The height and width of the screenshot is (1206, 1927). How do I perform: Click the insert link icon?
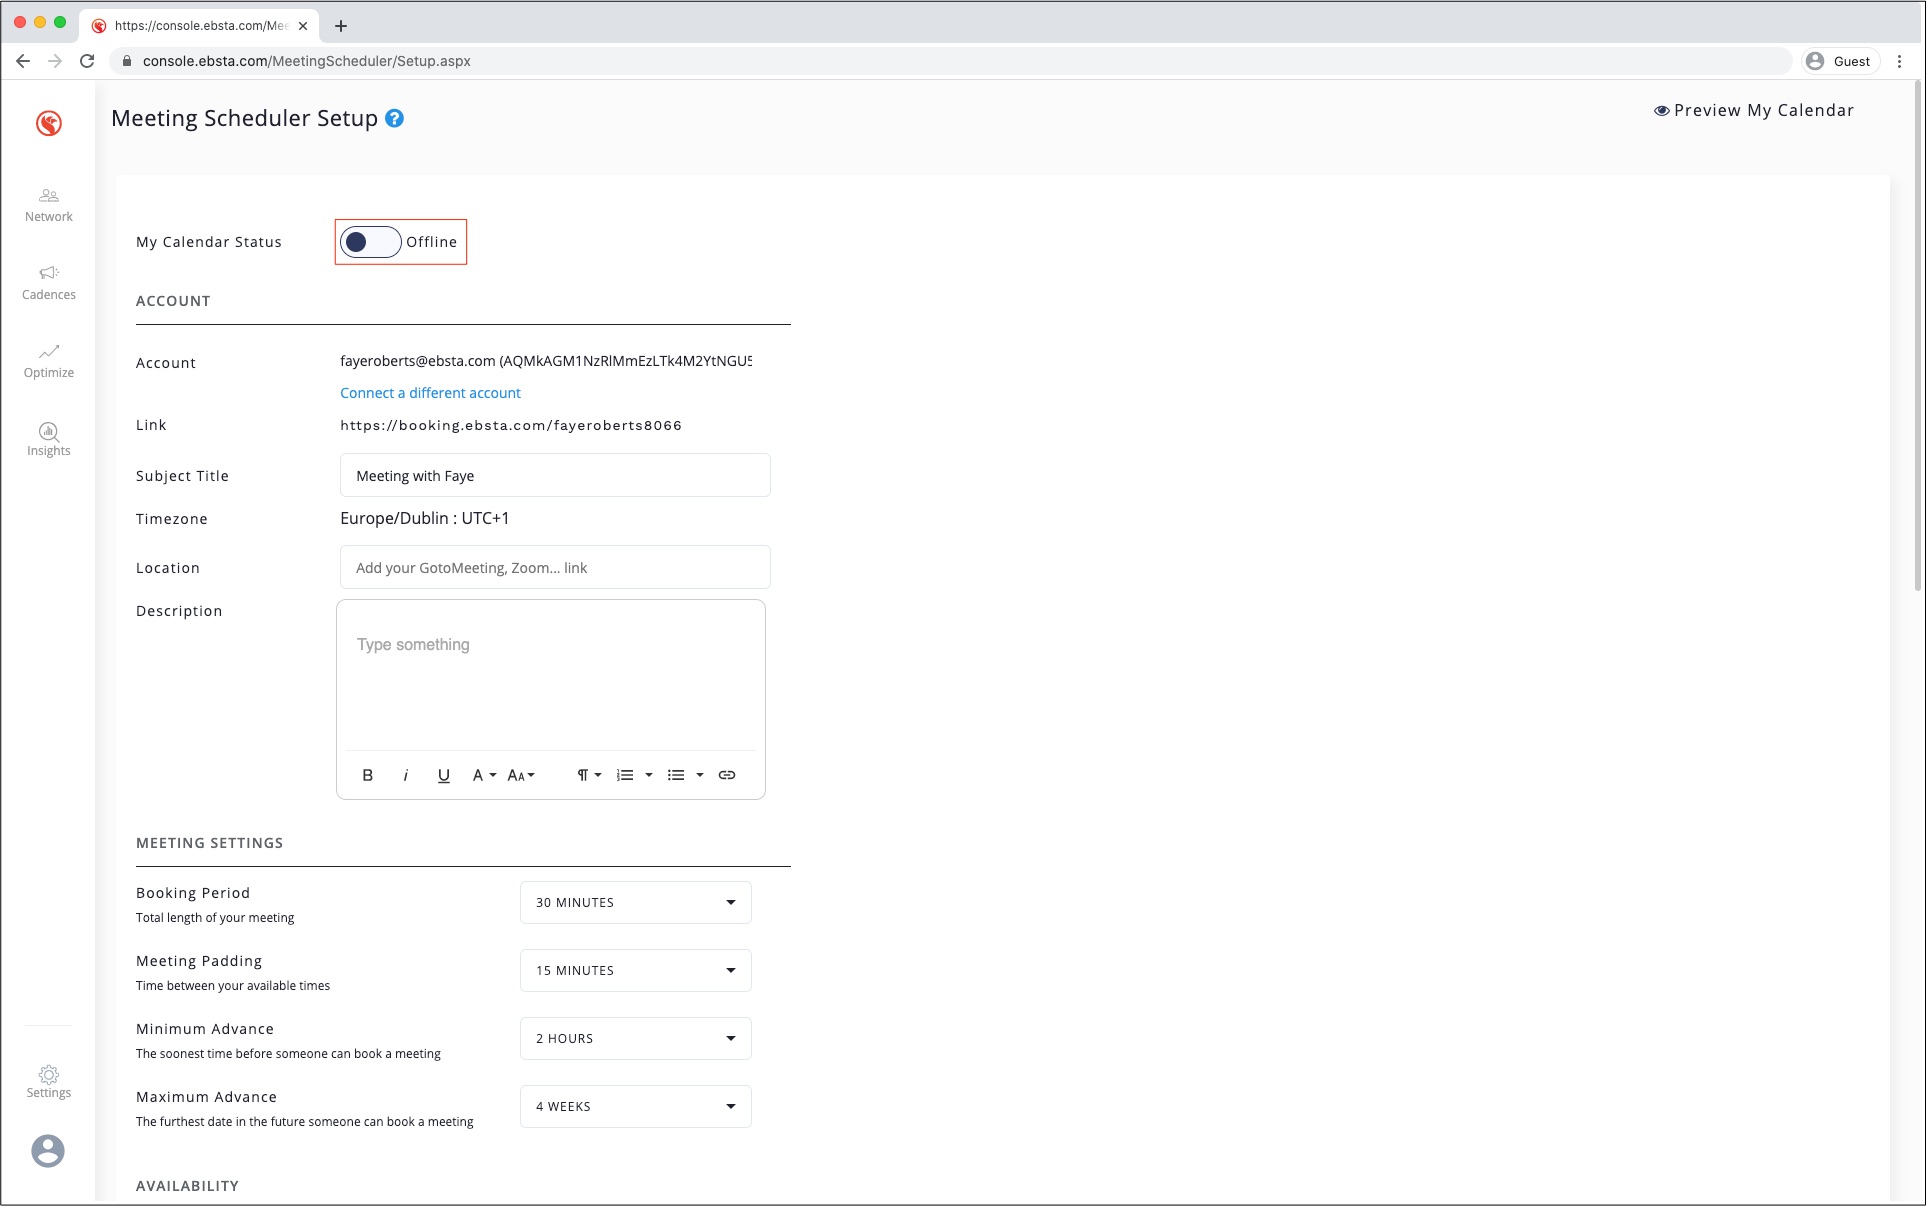727,775
